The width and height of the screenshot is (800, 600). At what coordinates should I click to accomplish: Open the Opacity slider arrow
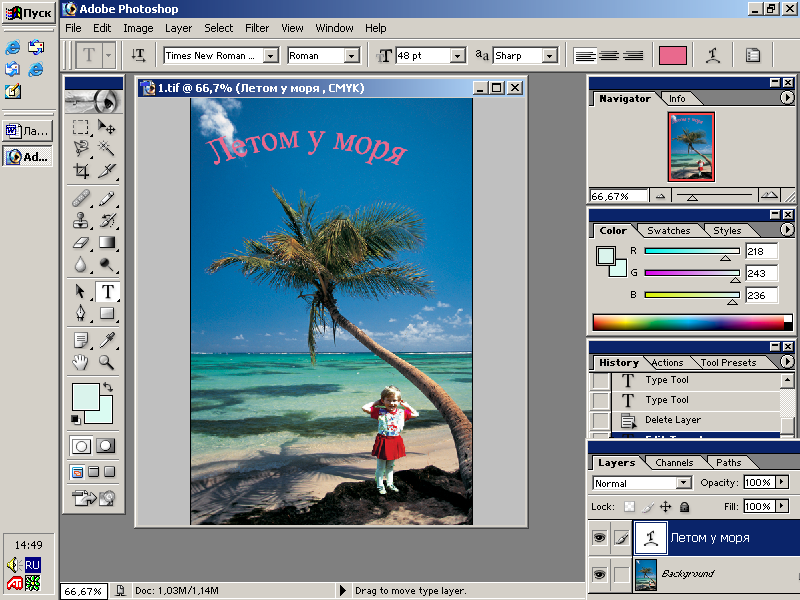pos(781,482)
